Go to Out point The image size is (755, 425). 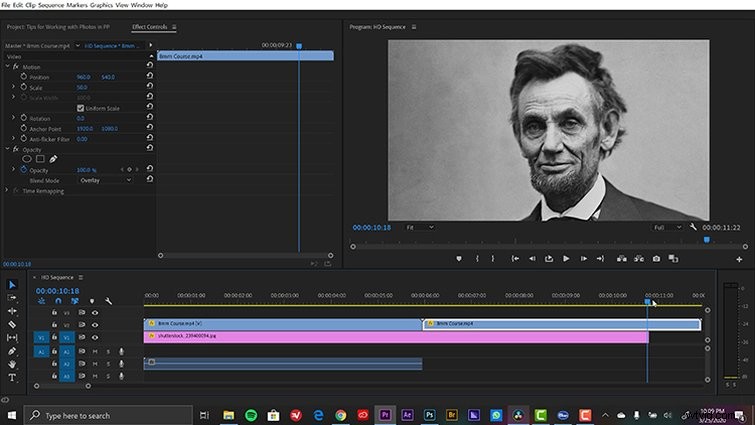600,258
